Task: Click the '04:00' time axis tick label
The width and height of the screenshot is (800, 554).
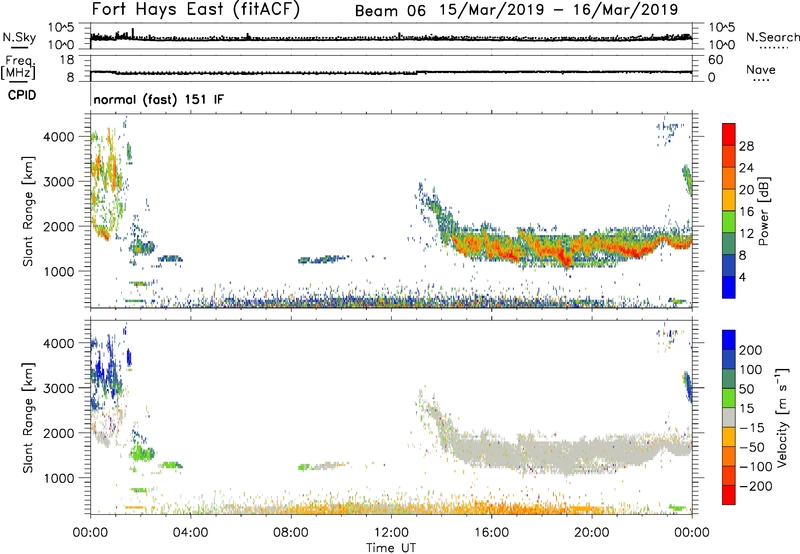Action: click(190, 533)
